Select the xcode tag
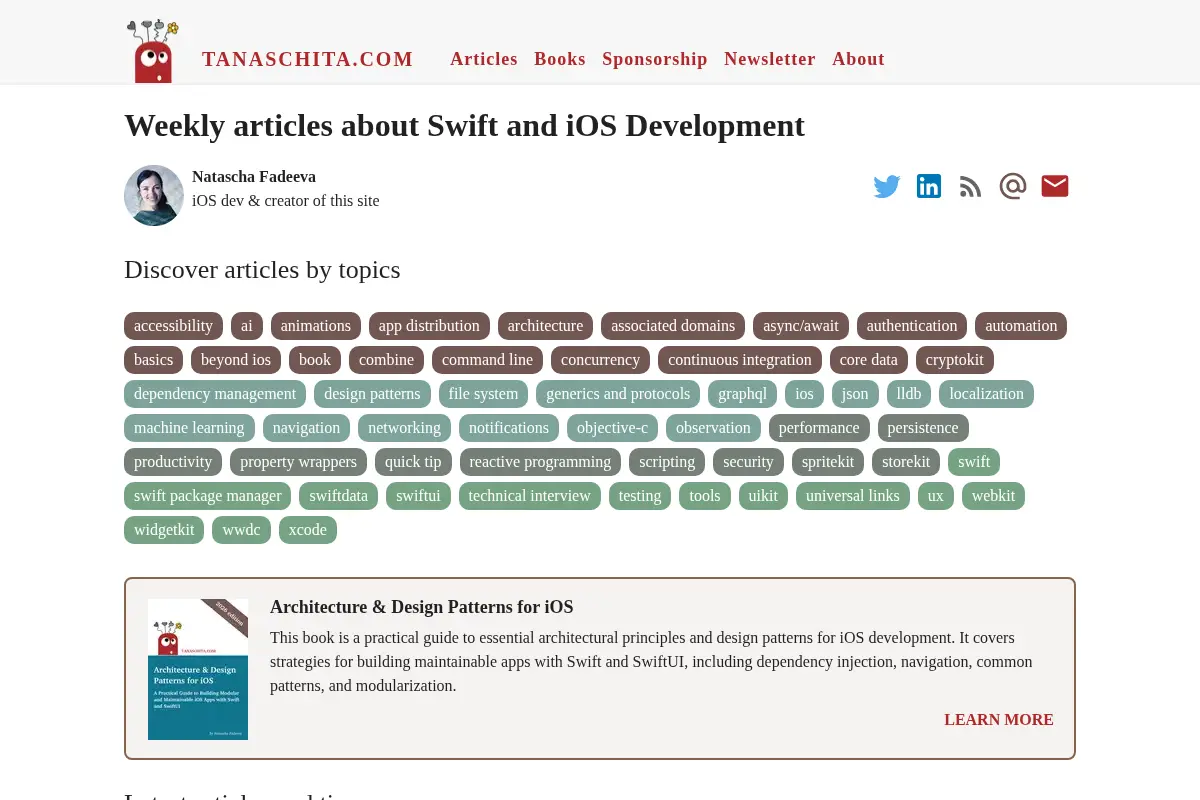The image size is (1200, 800). (308, 530)
